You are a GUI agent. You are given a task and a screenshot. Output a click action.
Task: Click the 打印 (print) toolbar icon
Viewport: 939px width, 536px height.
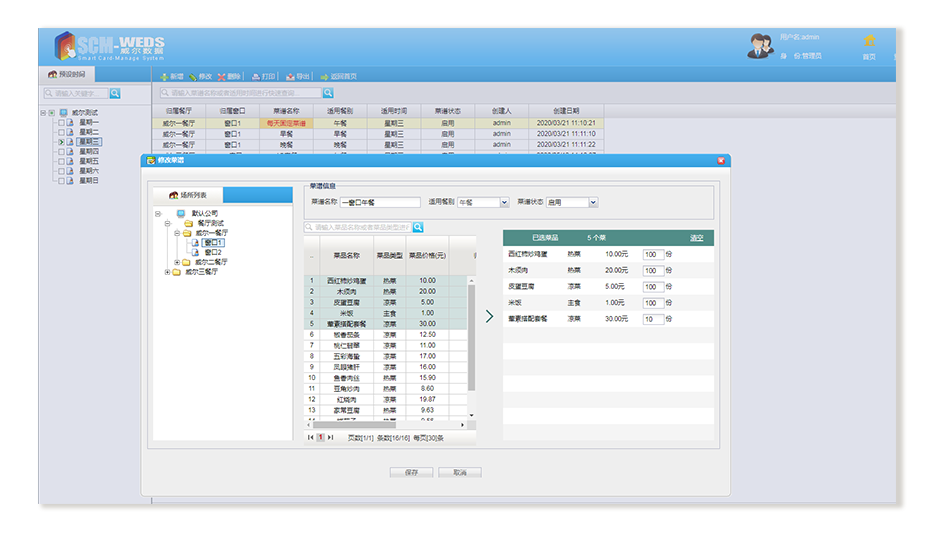pos(257,76)
